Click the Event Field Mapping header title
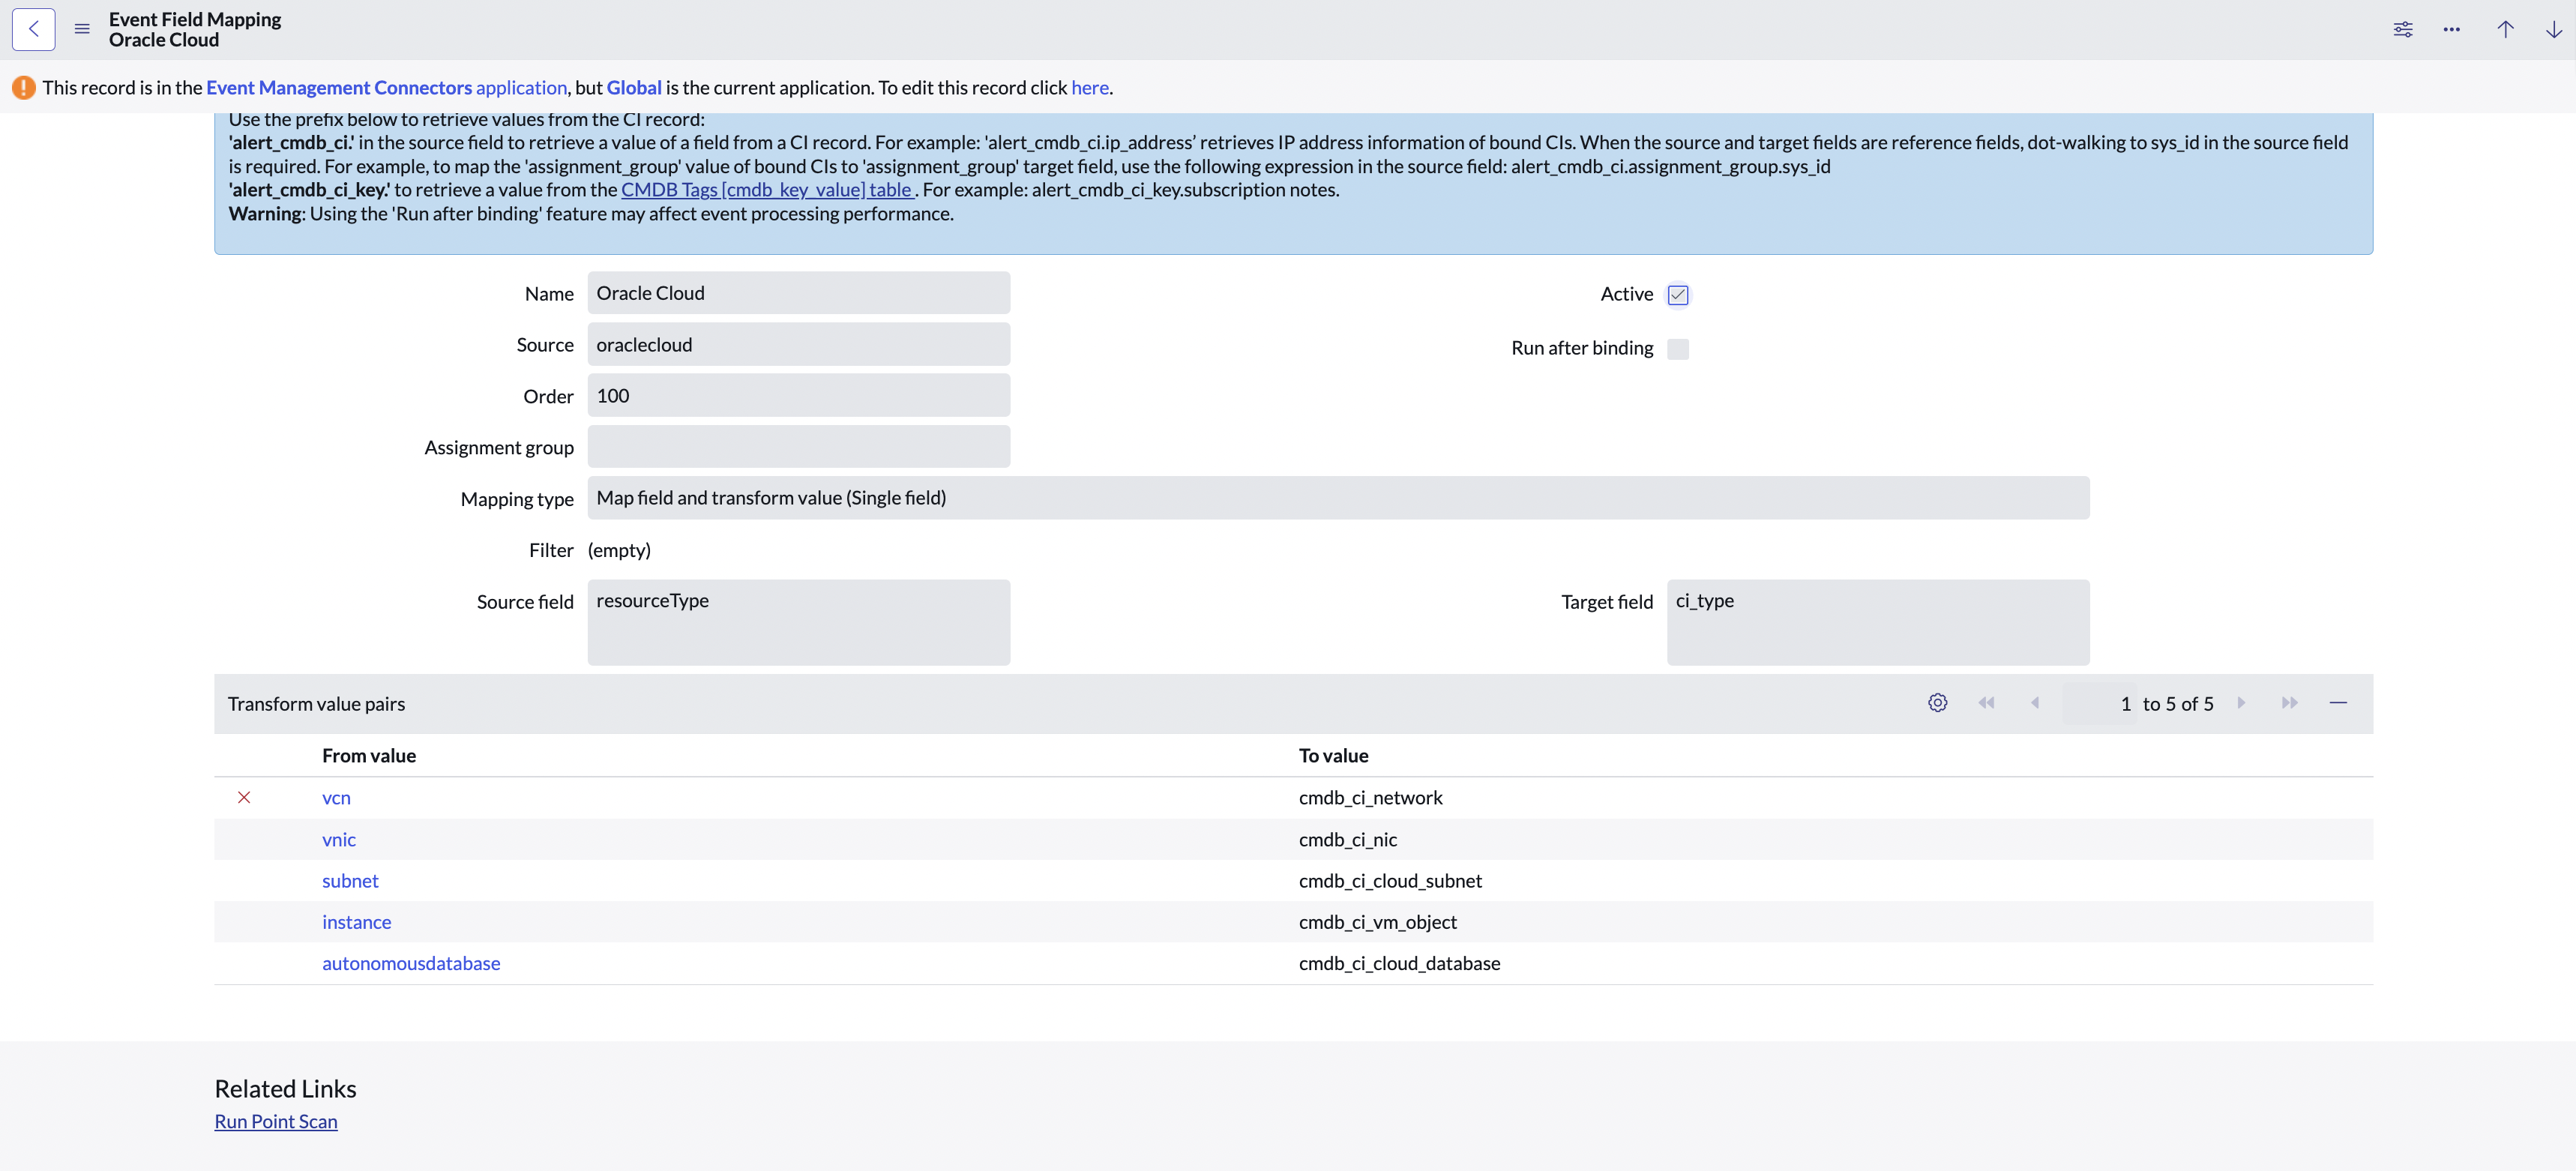The width and height of the screenshot is (2576, 1171). tap(195, 19)
